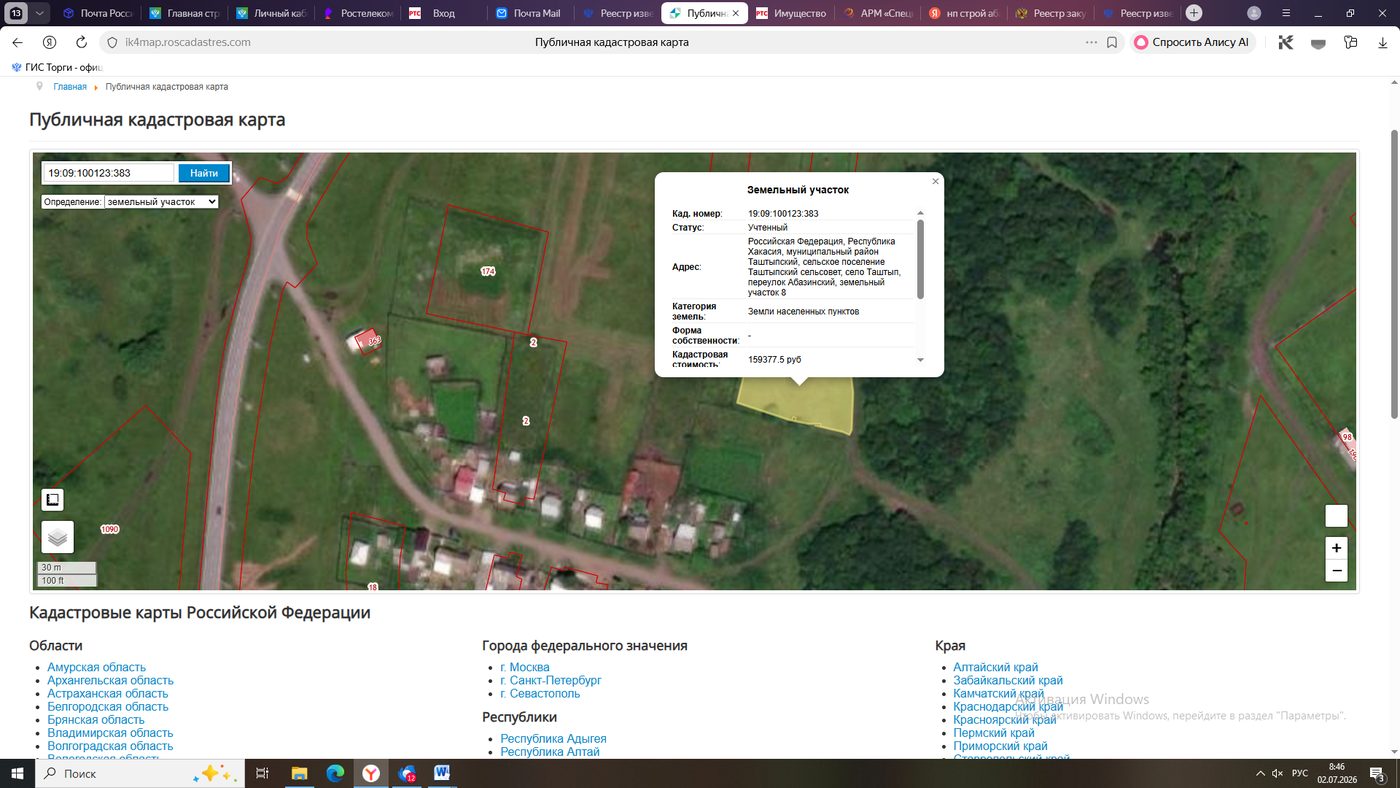Click the cadastral number search field
Screen dimensions: 1400x788
(x=109, y=173)
